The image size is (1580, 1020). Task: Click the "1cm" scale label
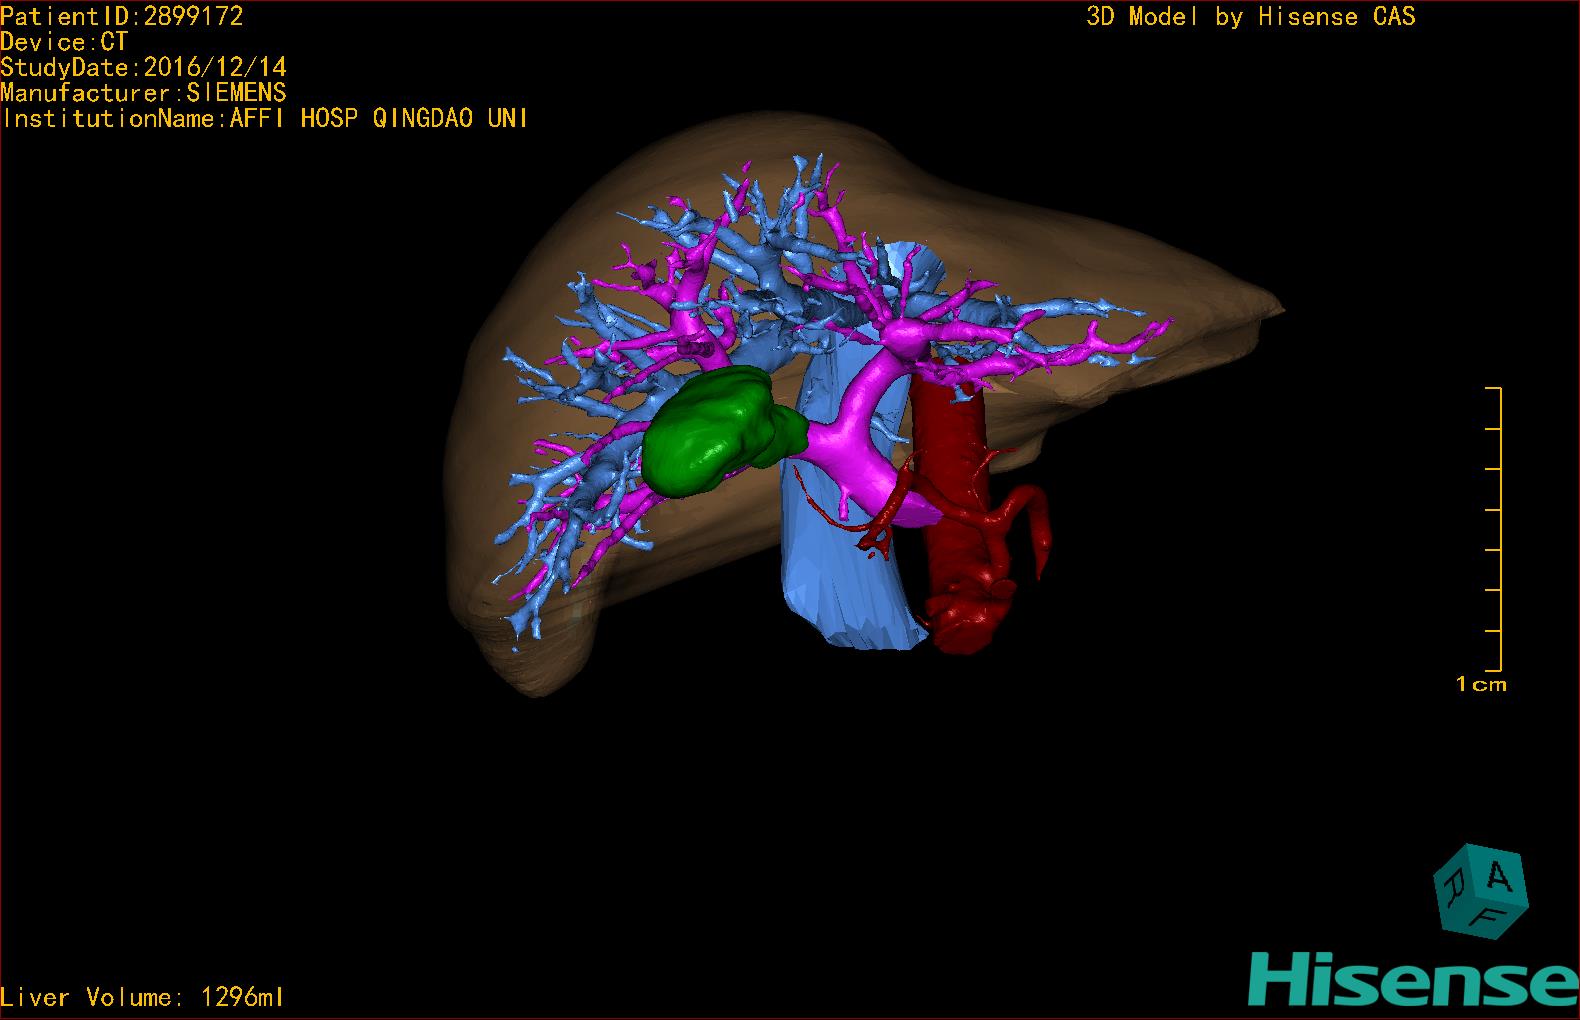coord(1481,684)
